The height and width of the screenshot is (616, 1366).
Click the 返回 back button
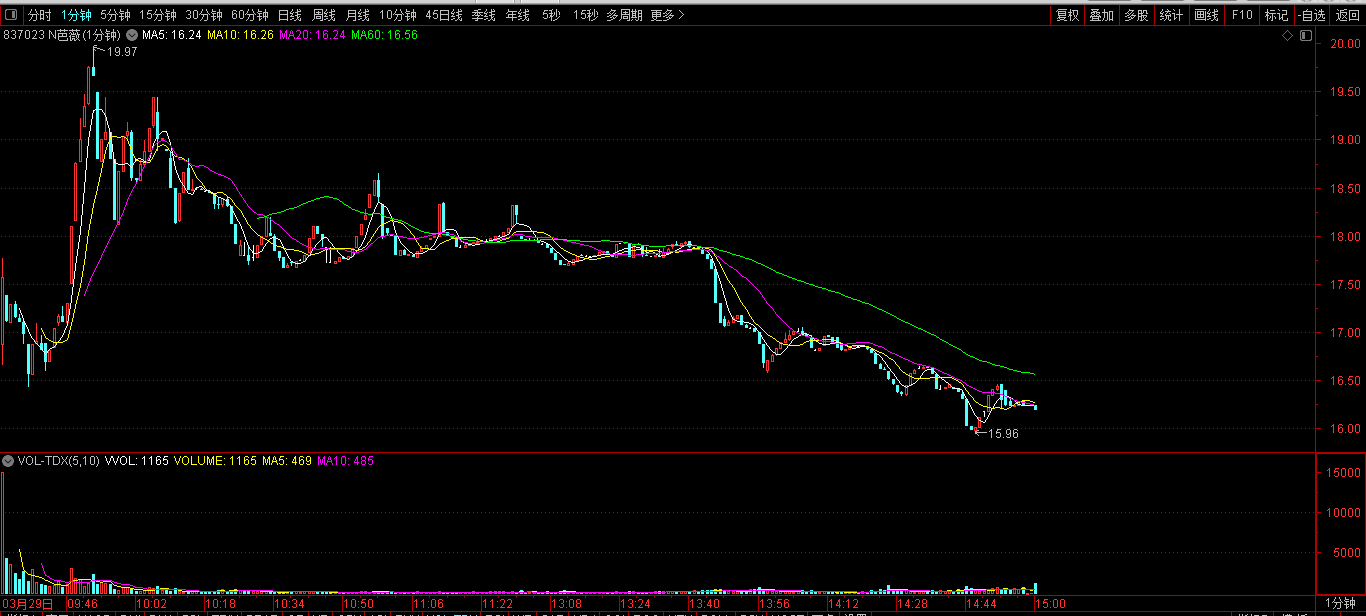[1348, 15]
